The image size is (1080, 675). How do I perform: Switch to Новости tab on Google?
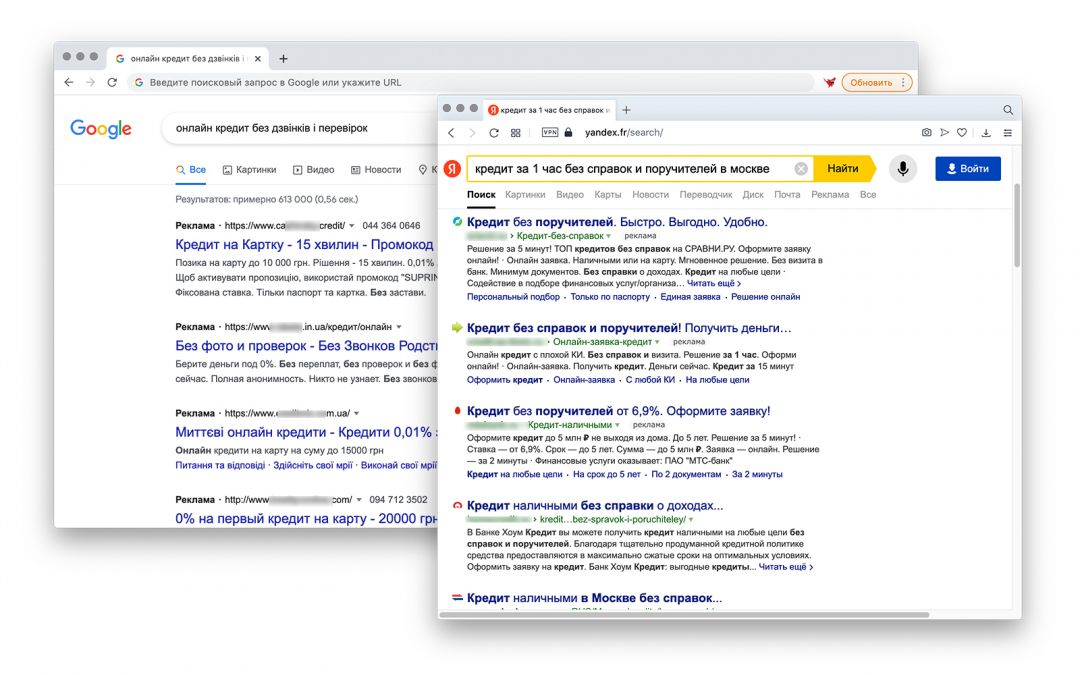(376, 169)
